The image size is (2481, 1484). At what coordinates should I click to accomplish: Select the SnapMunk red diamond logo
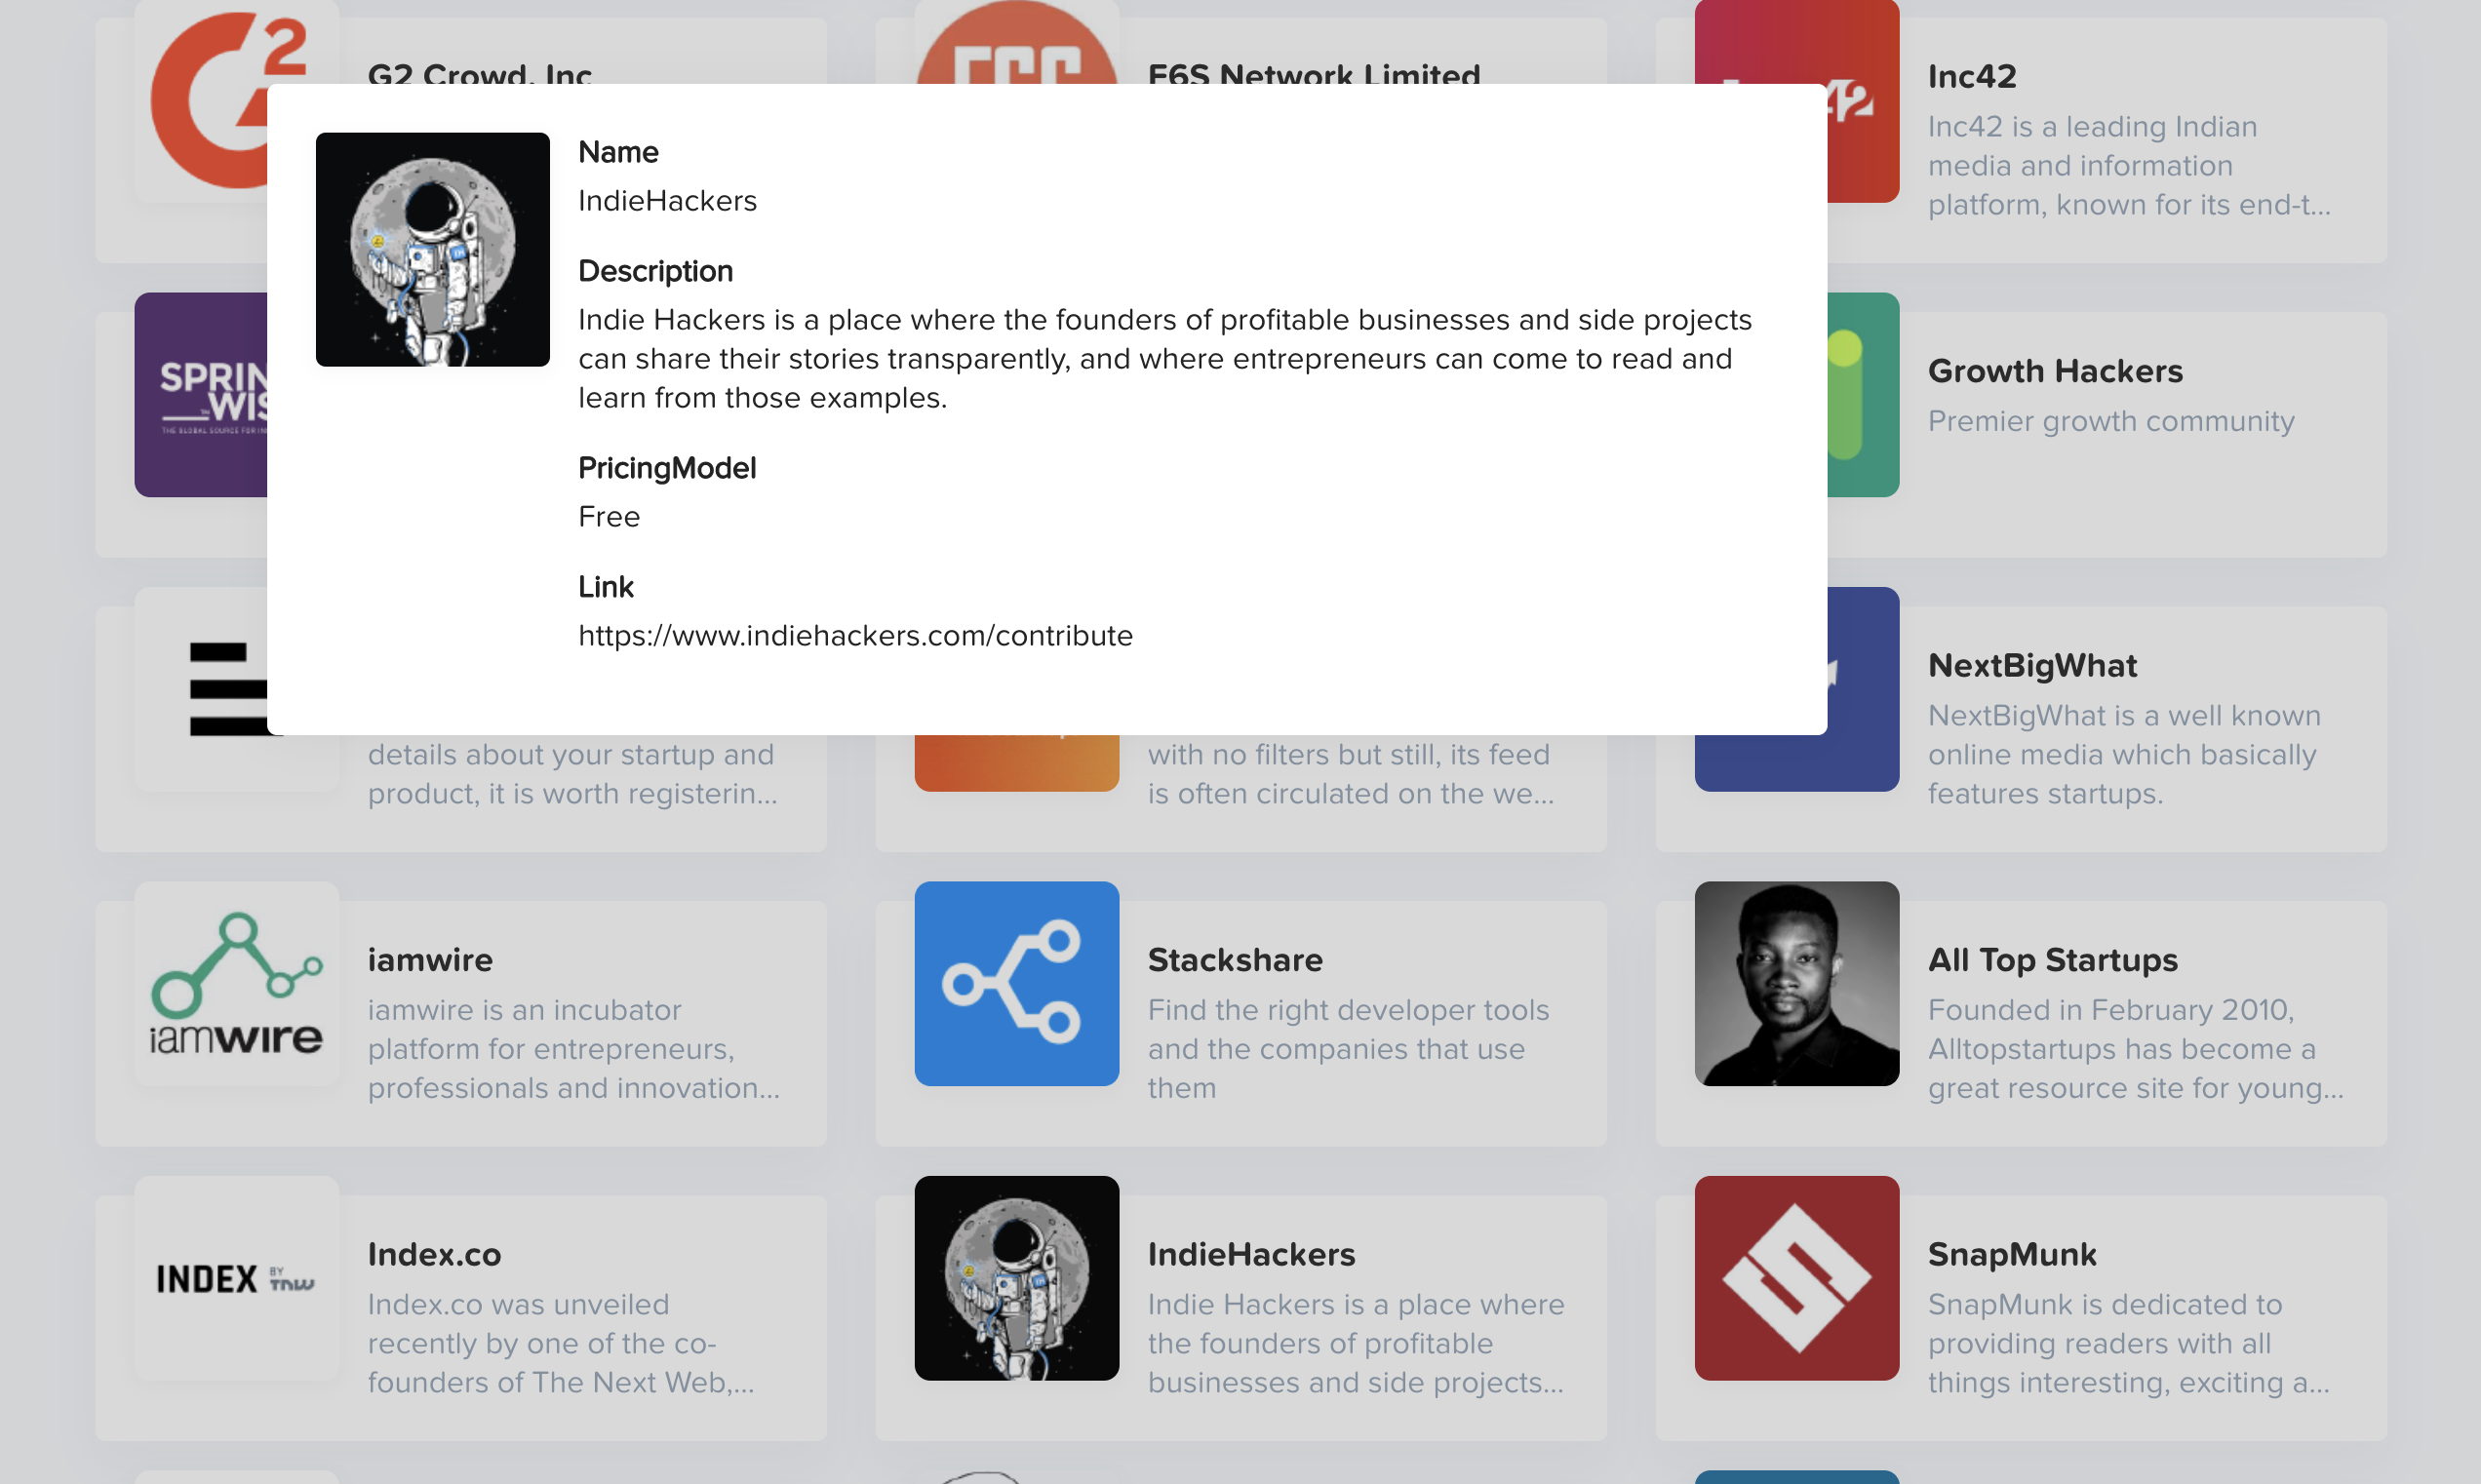[1796, 1277]
